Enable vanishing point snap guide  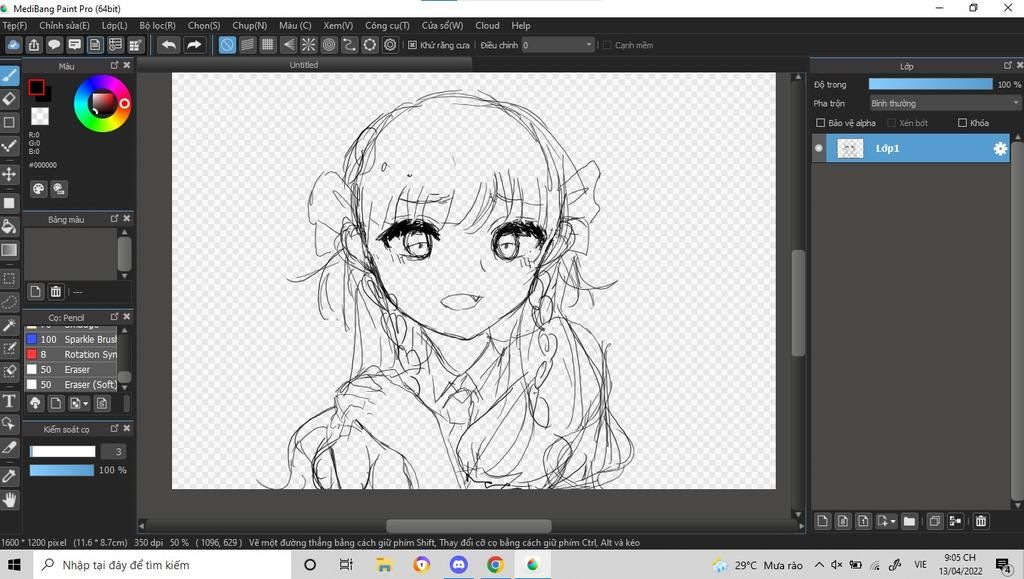point(288,44)
